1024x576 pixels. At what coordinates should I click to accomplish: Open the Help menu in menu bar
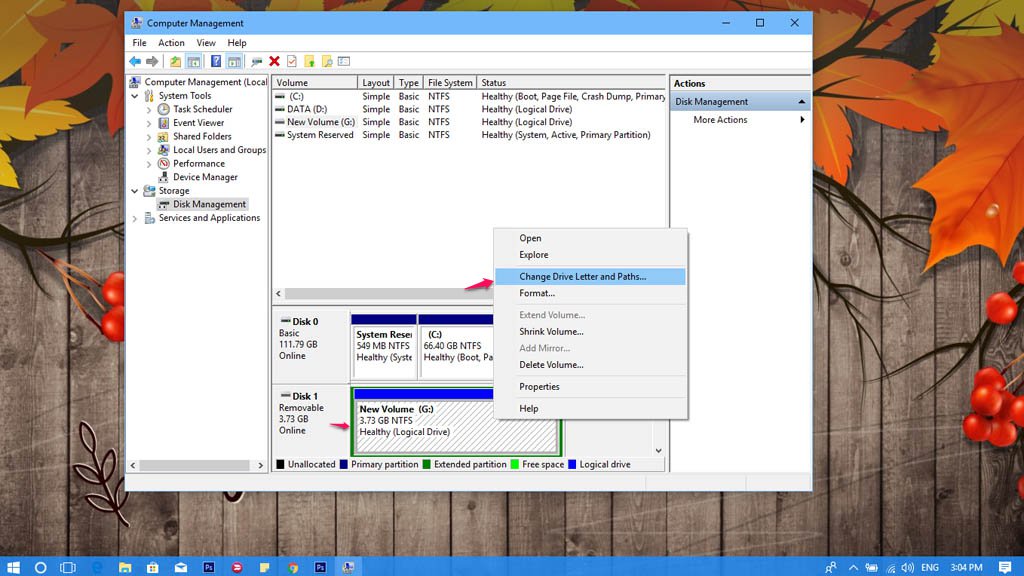click(236, 42)
